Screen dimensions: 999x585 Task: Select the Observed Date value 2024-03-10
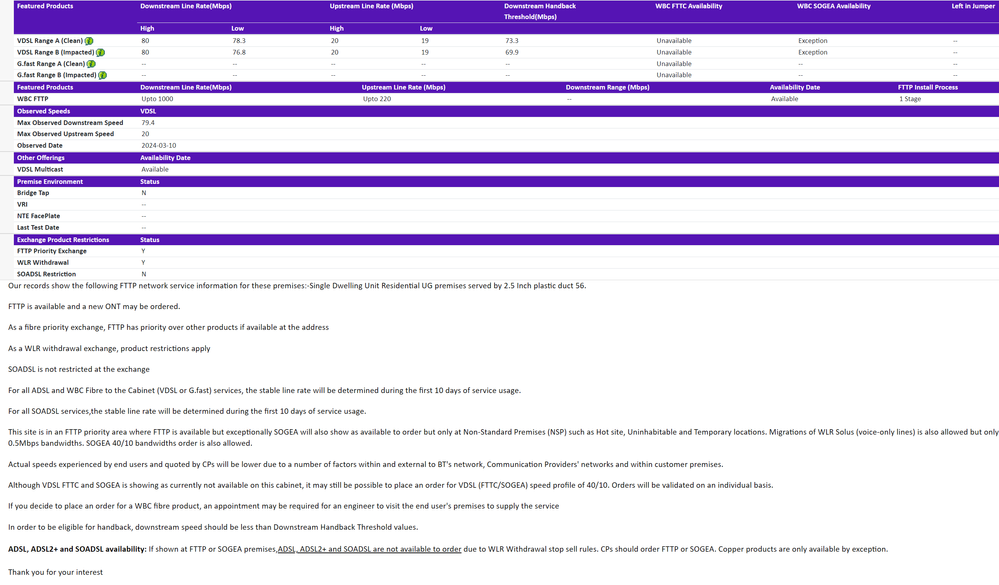click(158, 145)
